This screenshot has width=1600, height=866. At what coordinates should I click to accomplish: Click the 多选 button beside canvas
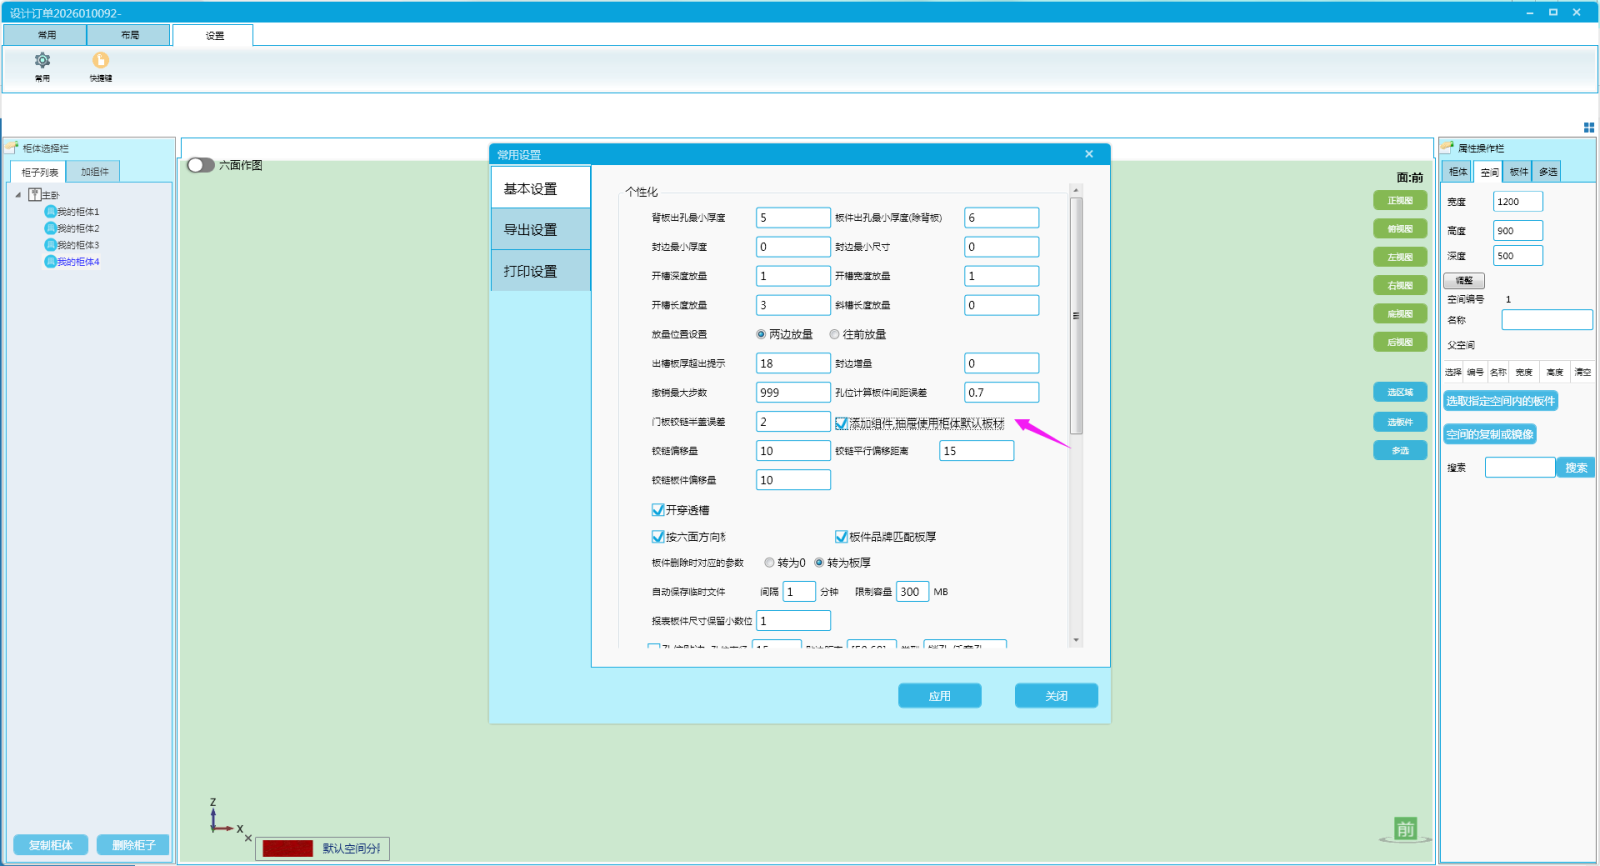1400,451
